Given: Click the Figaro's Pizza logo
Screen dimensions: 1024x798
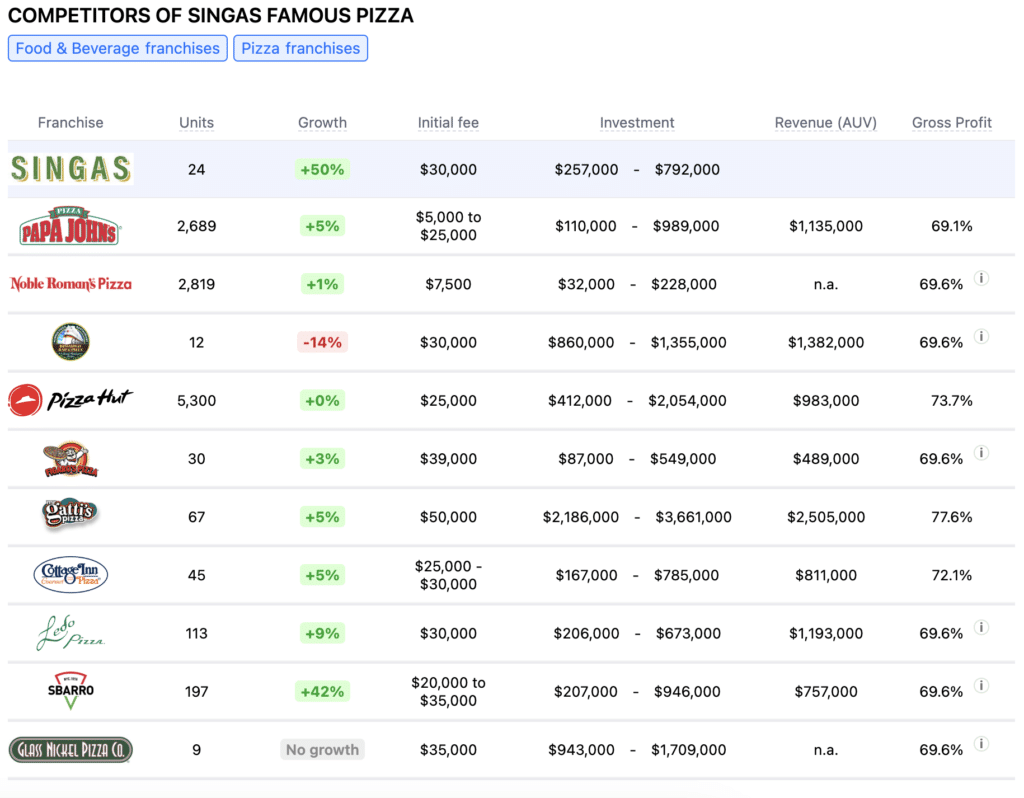Looking at the screenshot, I should 71,458.
